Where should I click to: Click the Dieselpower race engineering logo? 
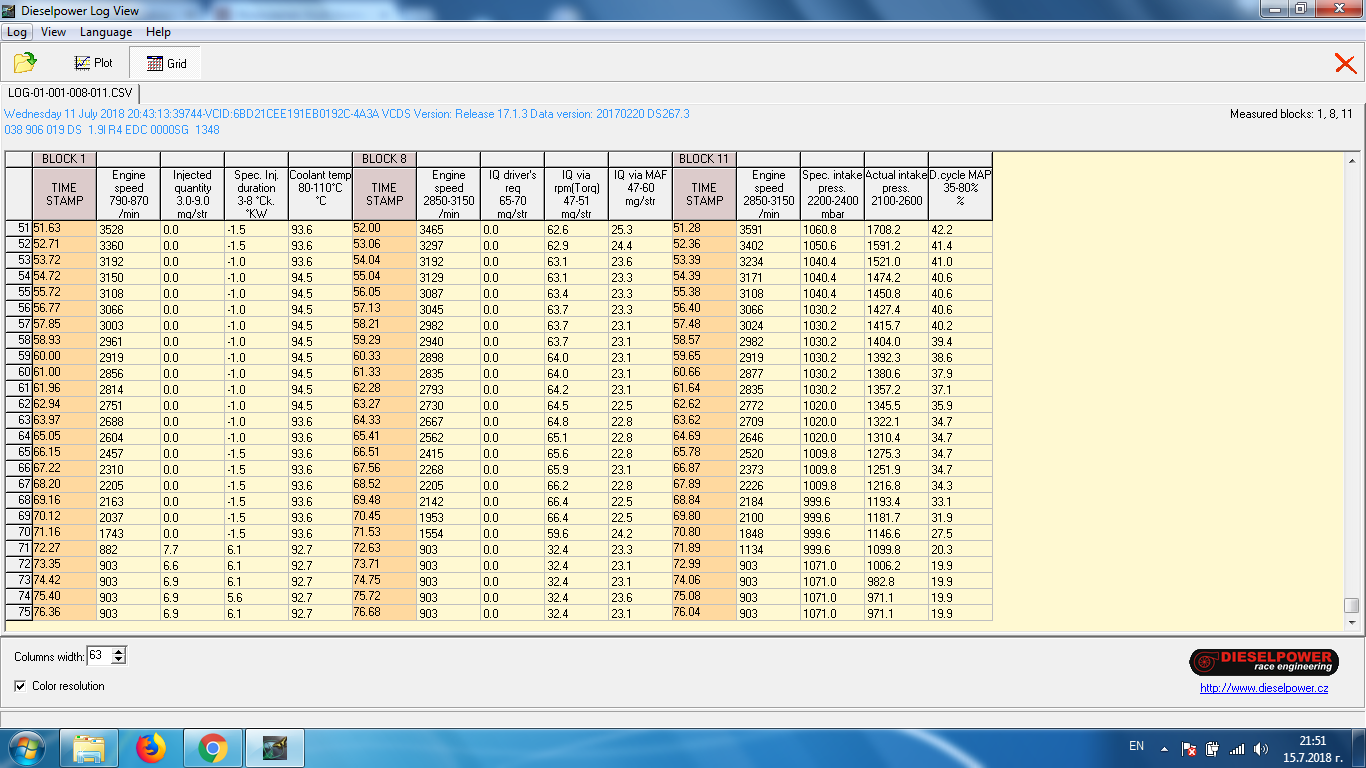point(1263,662)
